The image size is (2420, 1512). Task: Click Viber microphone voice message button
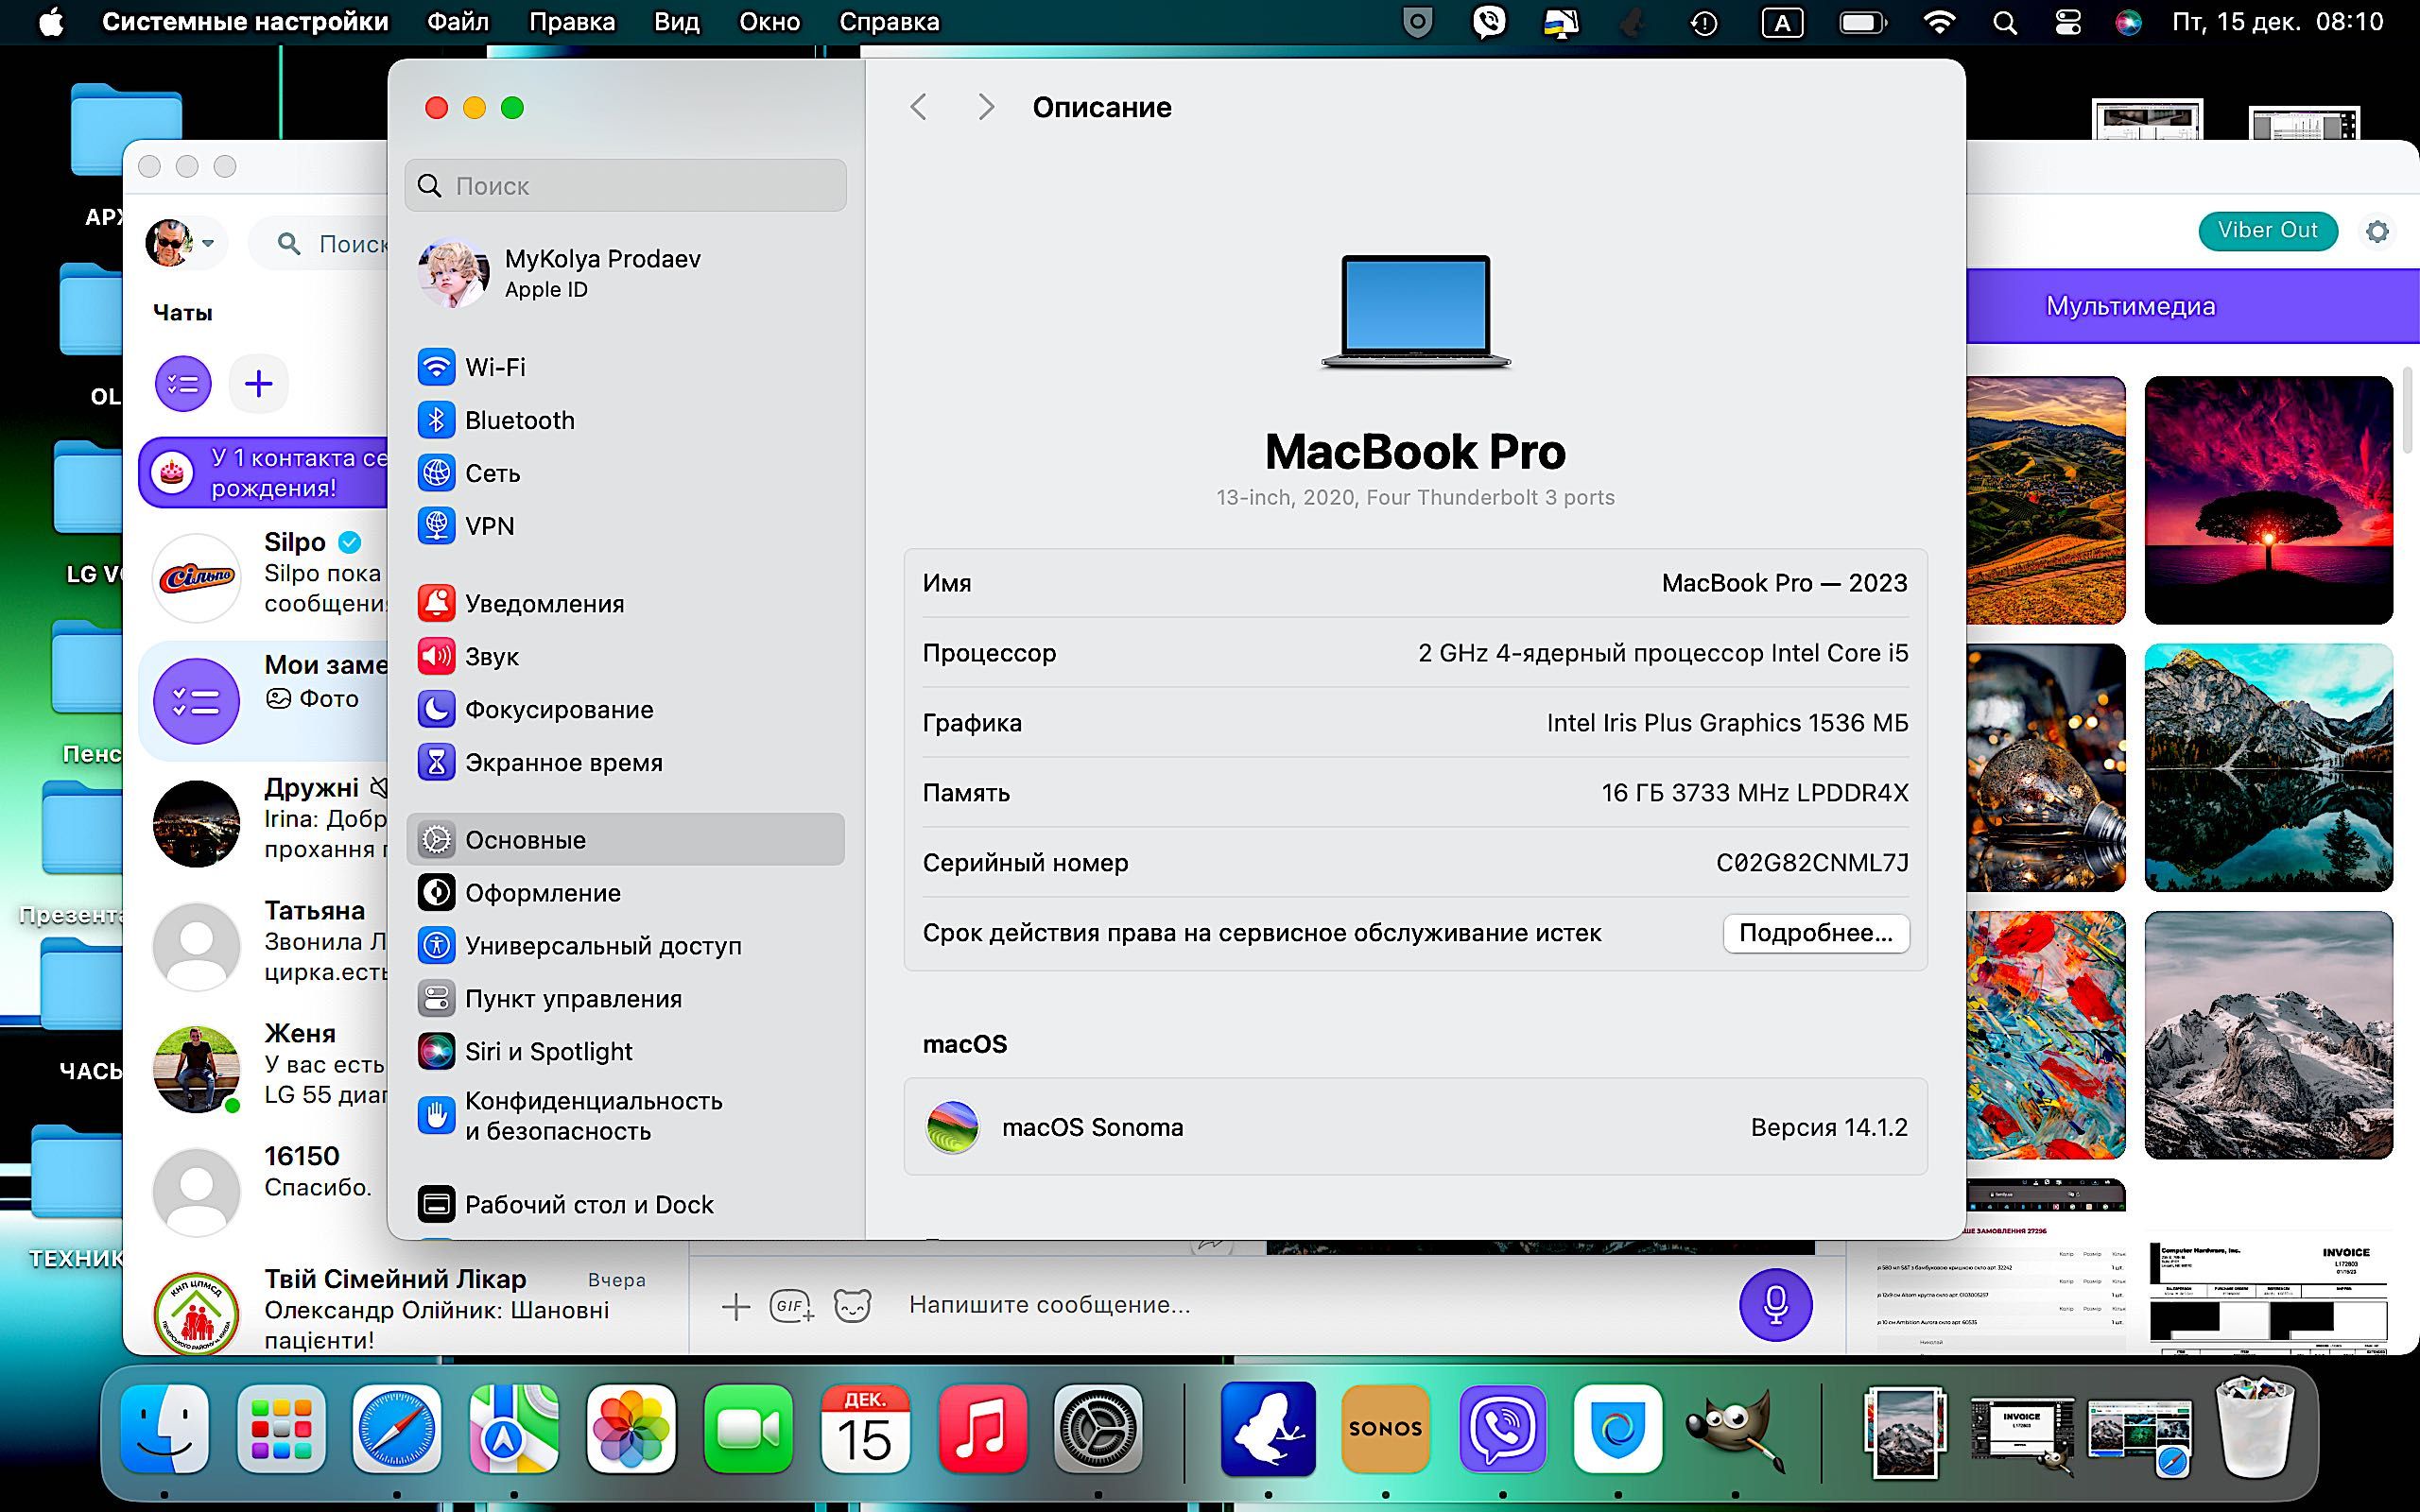[x=1775, y=1305]
